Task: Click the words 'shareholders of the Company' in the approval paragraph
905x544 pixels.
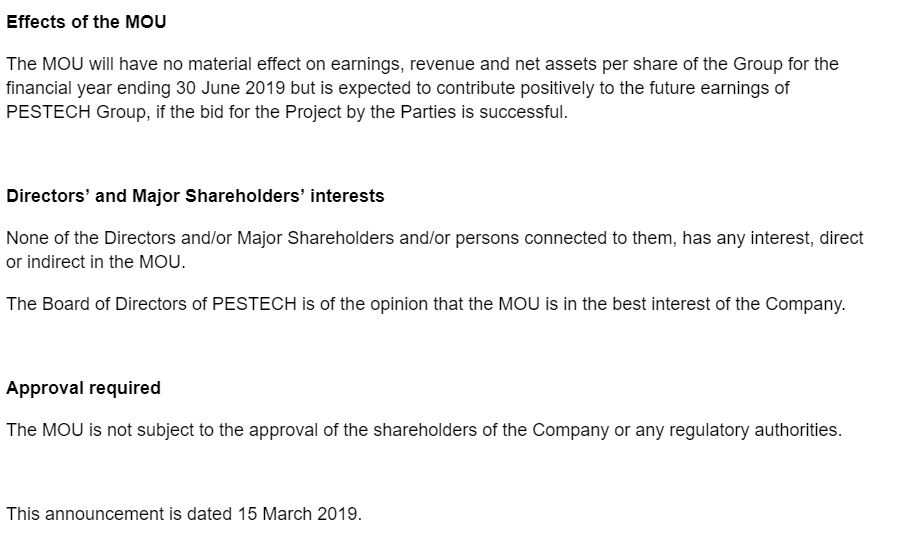Action: pyautogui.click(x=491, y=430)
